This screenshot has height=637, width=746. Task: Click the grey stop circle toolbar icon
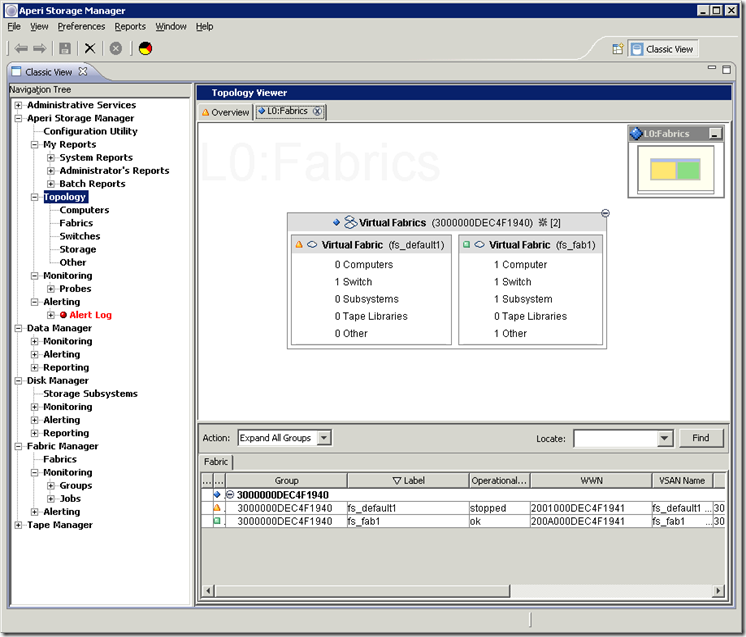(116, 49)
